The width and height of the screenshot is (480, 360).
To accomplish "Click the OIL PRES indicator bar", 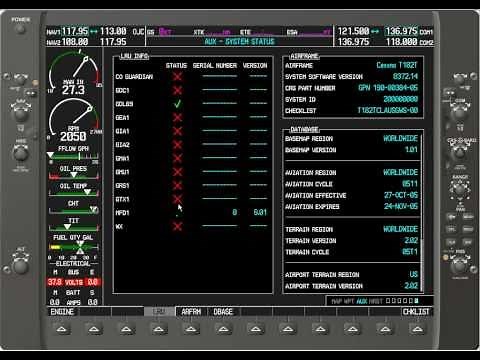I will (x=74, y=176).
